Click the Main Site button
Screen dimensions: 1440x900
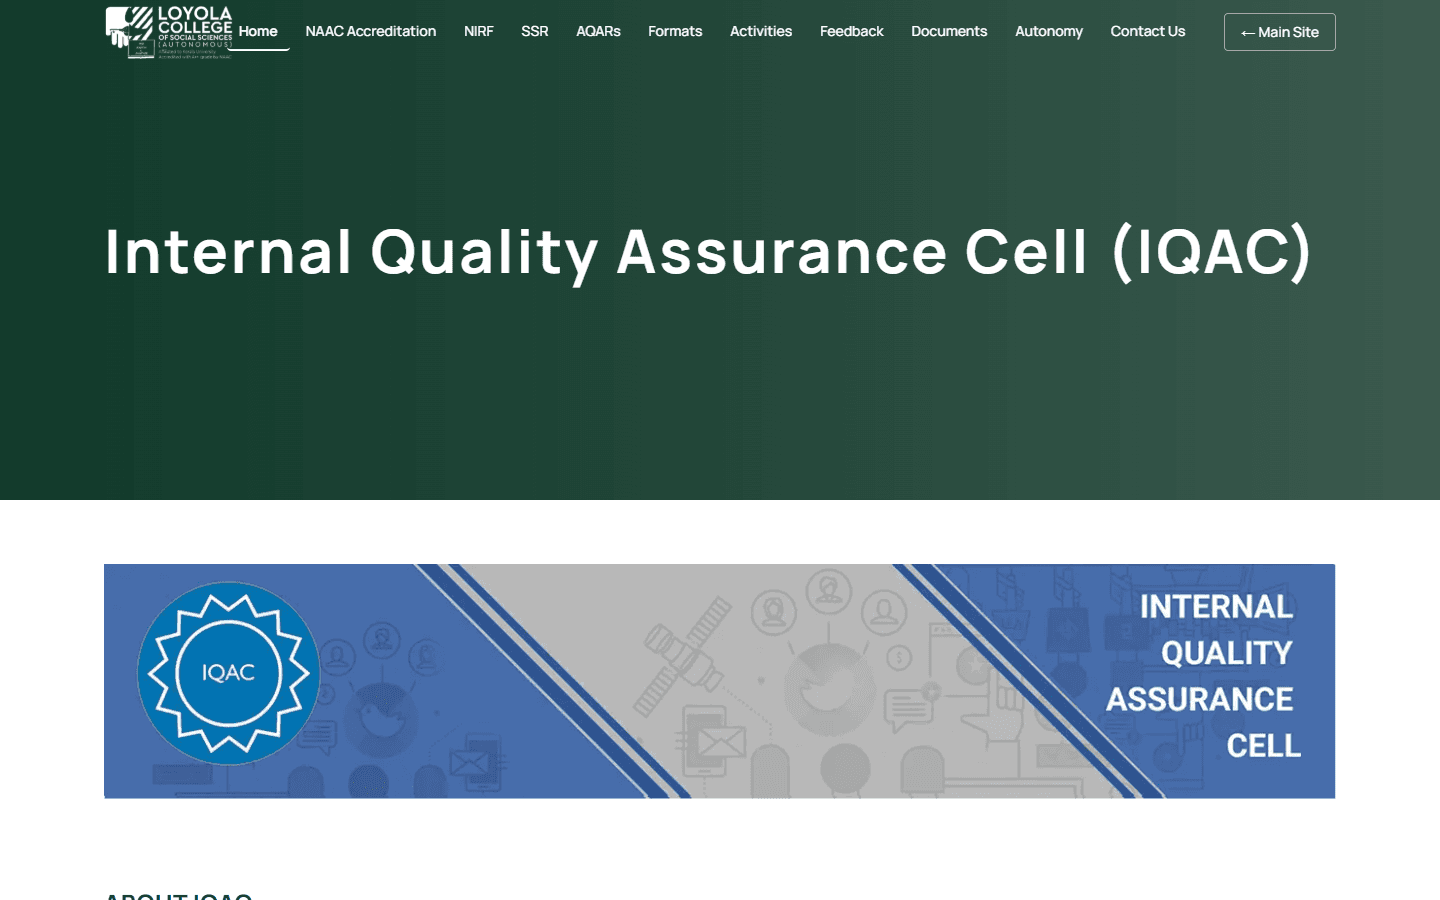pos(1280,32)
